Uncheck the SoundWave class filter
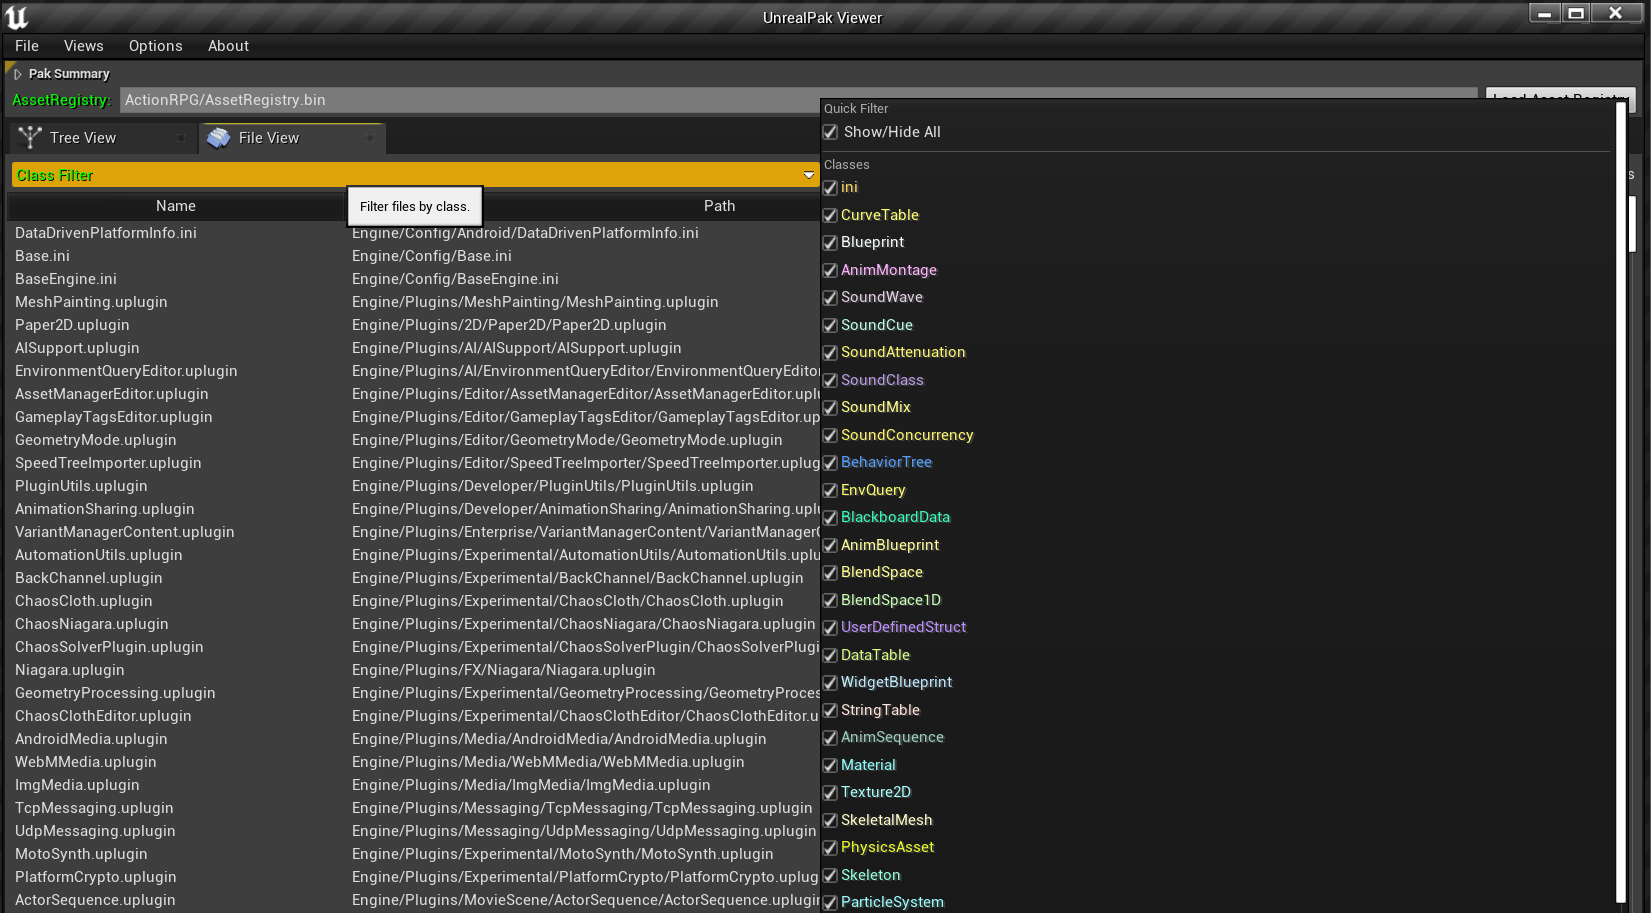 click(830, 297)
